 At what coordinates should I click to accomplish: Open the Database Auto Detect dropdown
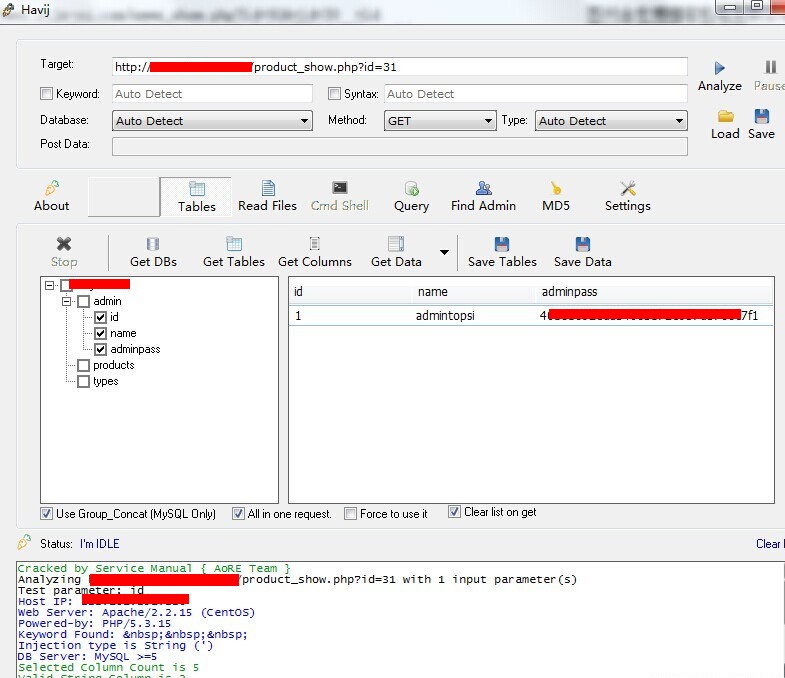(x=212, y=121)
